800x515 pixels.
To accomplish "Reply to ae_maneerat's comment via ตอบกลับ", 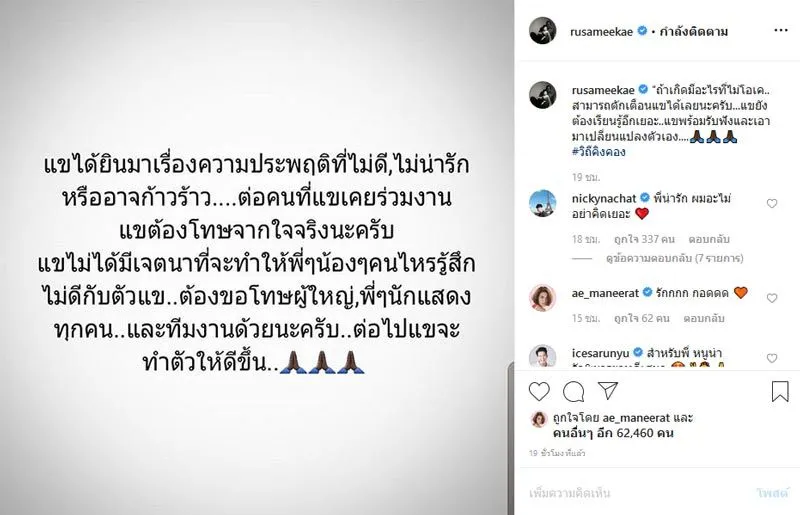I will coord(704,318).
